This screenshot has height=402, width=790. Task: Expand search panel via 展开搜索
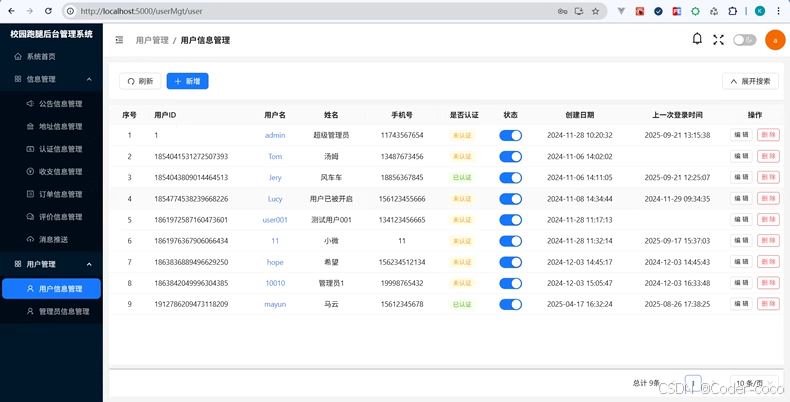tap(750, 81)
